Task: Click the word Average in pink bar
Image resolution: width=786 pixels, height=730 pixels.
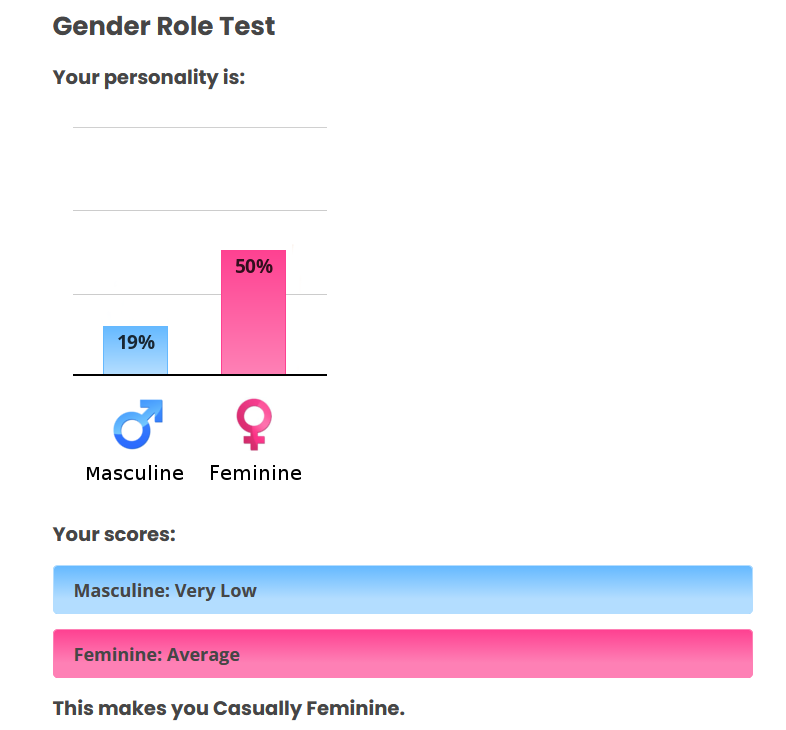Action: click(203, 655)
